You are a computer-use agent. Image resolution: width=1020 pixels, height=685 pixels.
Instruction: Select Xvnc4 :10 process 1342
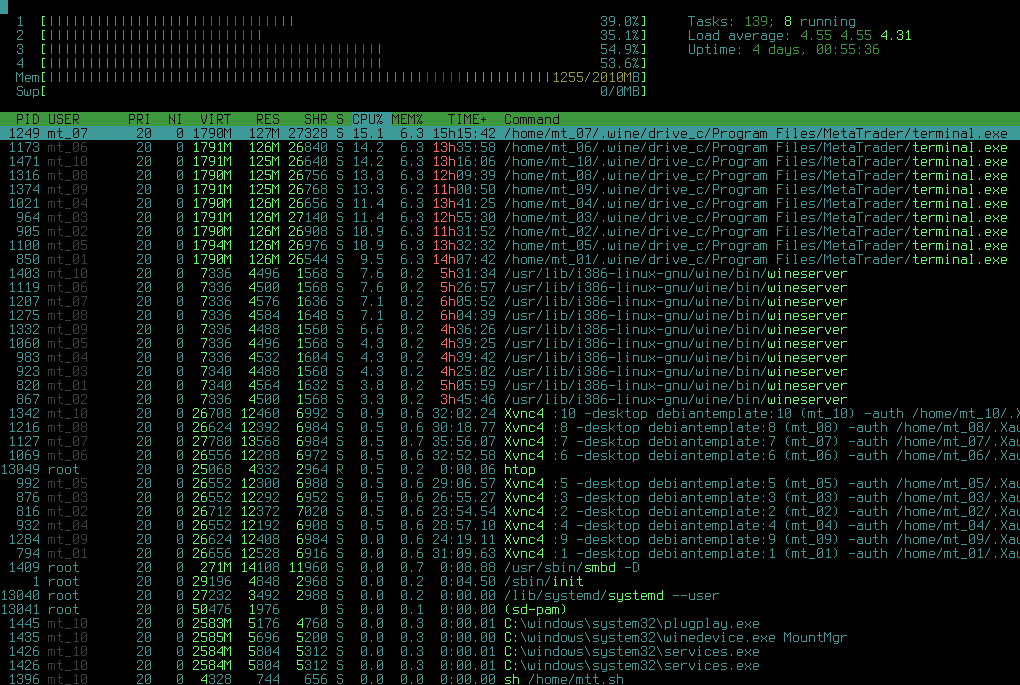(510, 413)
